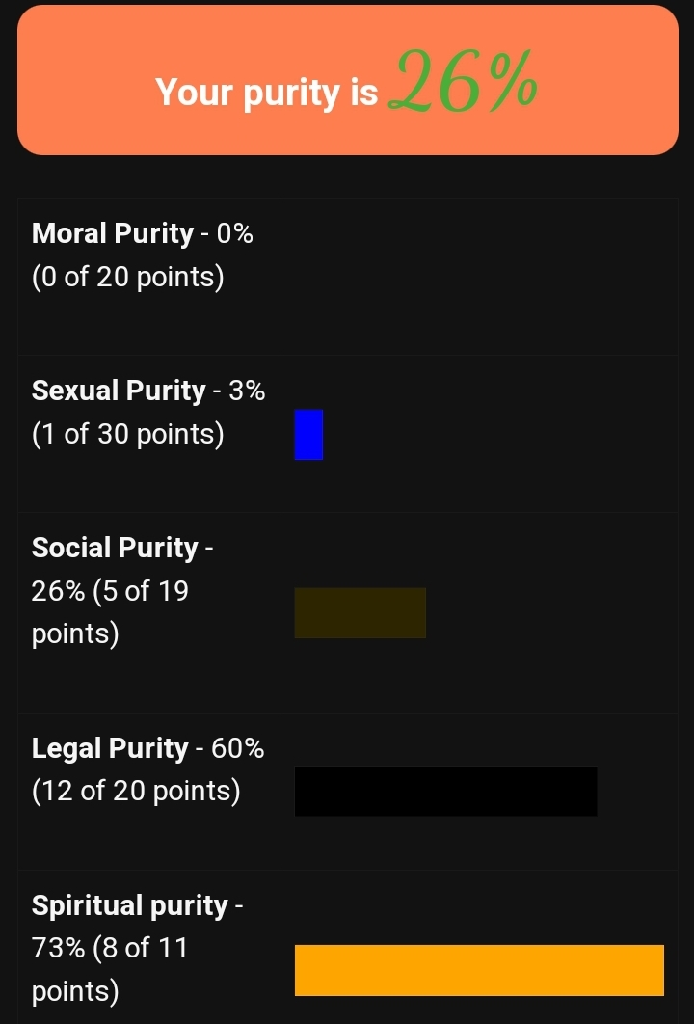This screenshot has width=694, height=1024.
Task: Click the black Legal Purity bar
Action: (446, 792)
